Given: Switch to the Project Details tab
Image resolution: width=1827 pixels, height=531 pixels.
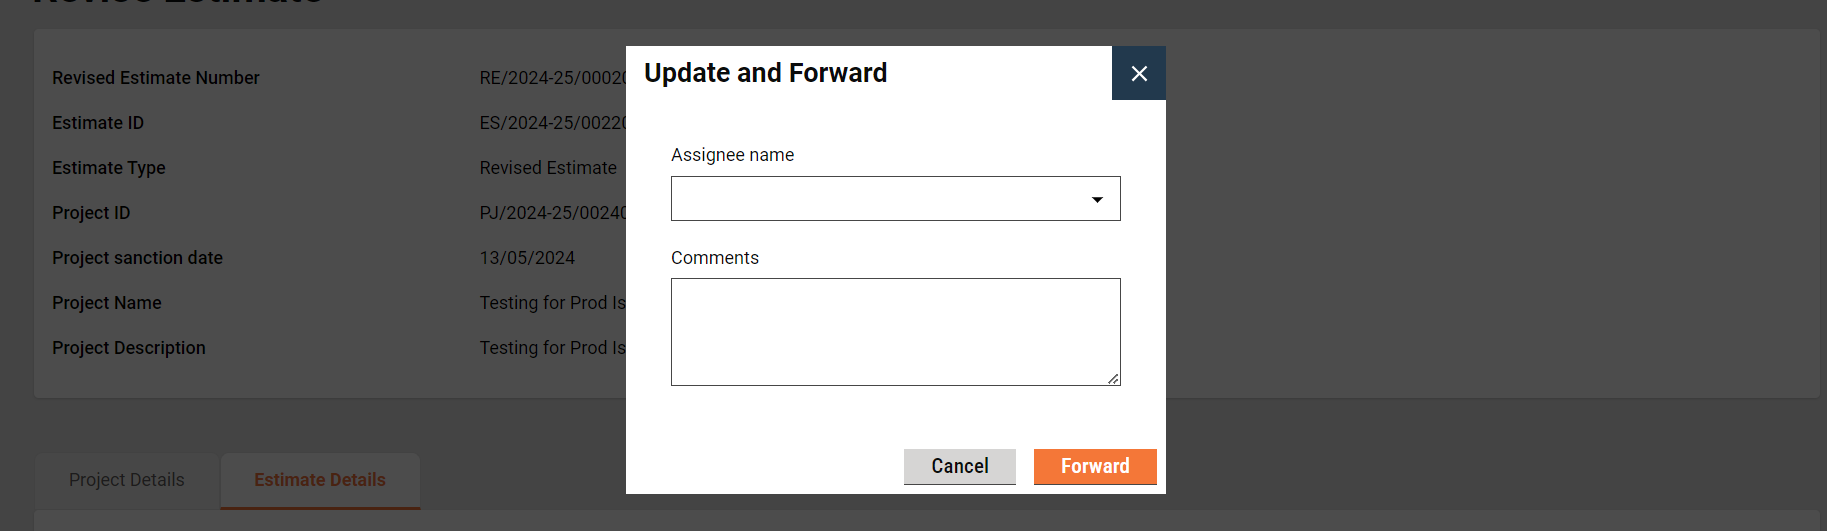Looking at the screenshot, I should (x=127, y=480).
